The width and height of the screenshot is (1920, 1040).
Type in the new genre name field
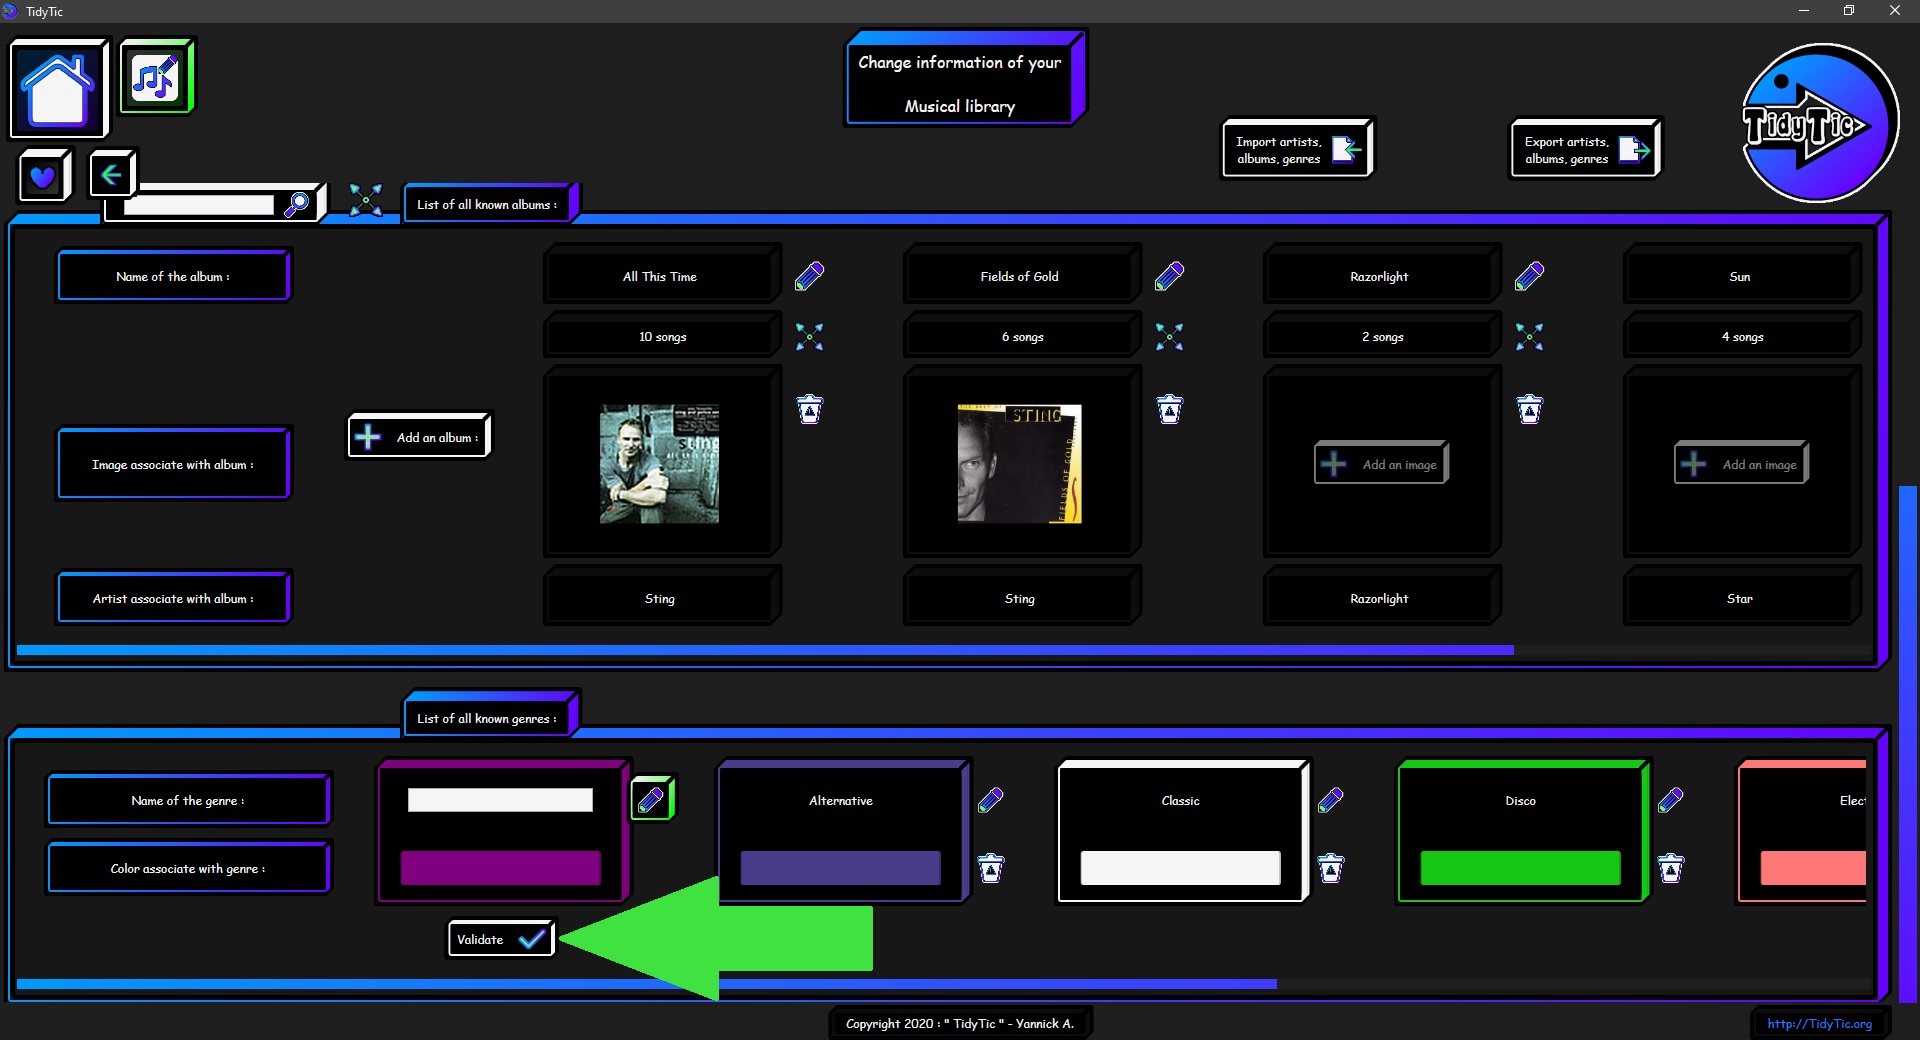(500, 800)
